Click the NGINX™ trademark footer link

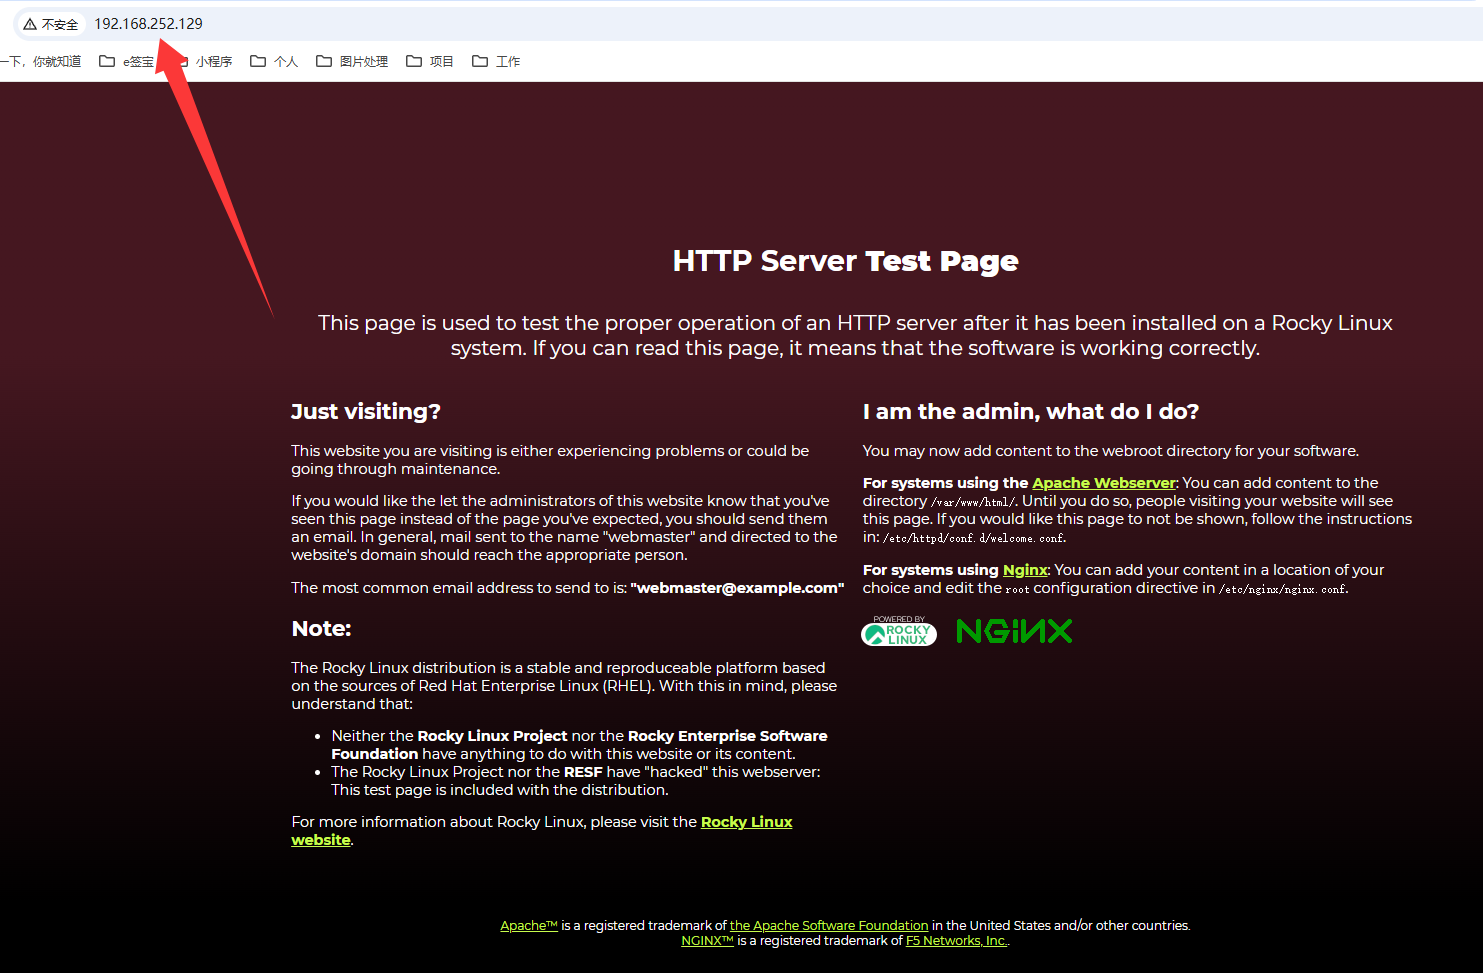(x=707, y=941)
